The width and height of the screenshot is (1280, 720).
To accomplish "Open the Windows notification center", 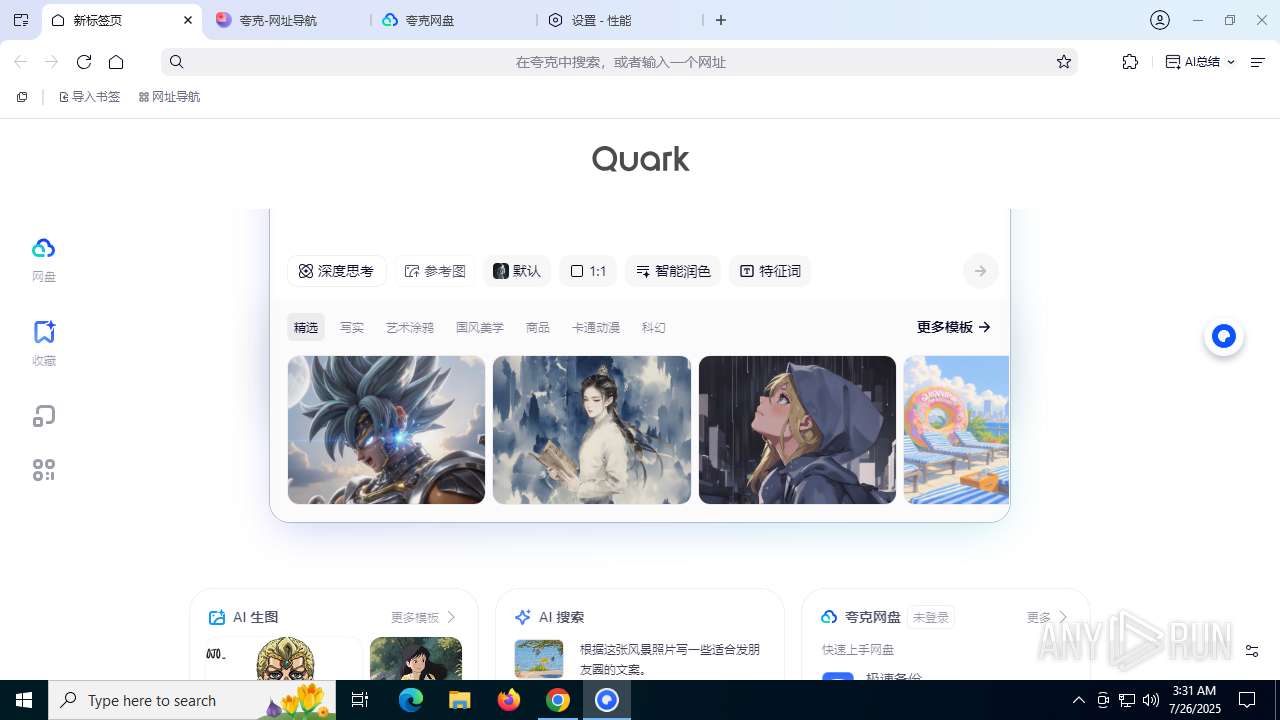I will tap(1247, 700).
